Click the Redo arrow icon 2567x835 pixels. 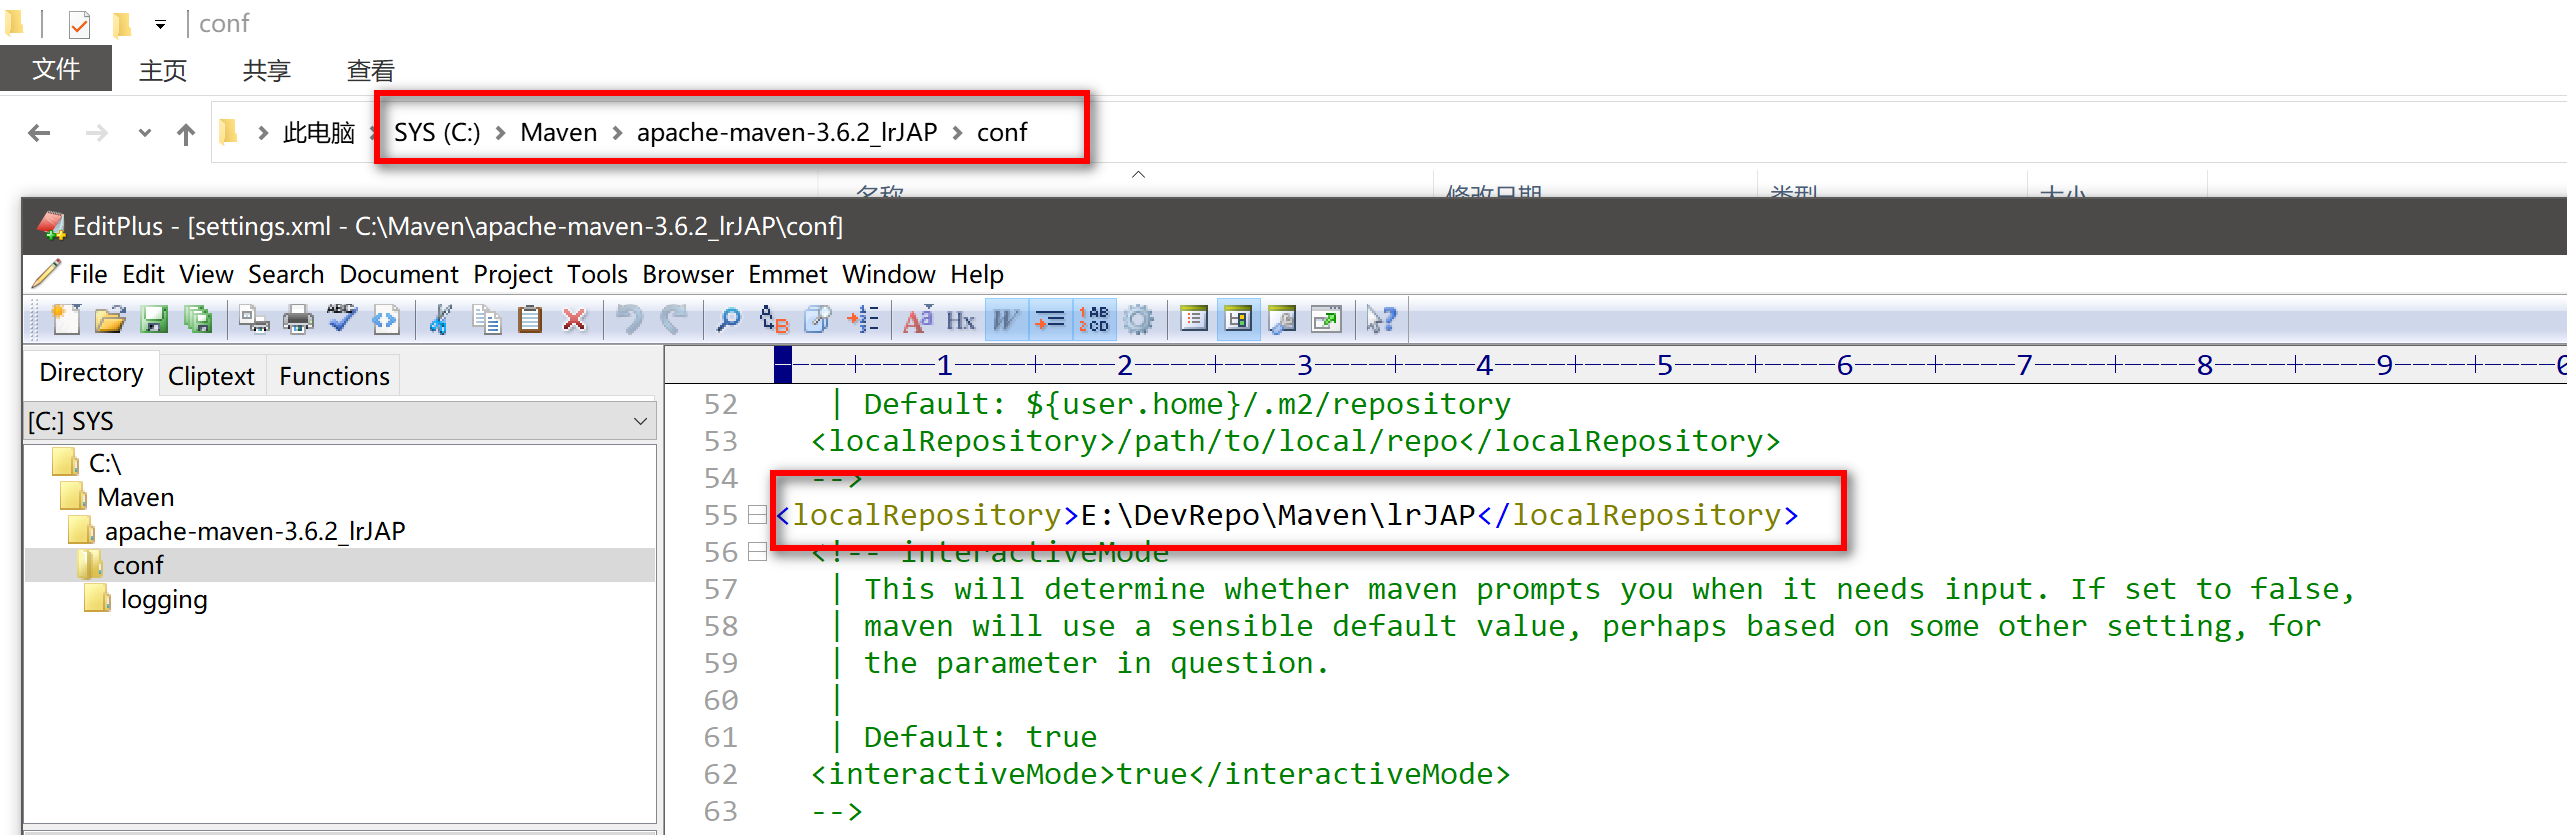click(673, 320)
